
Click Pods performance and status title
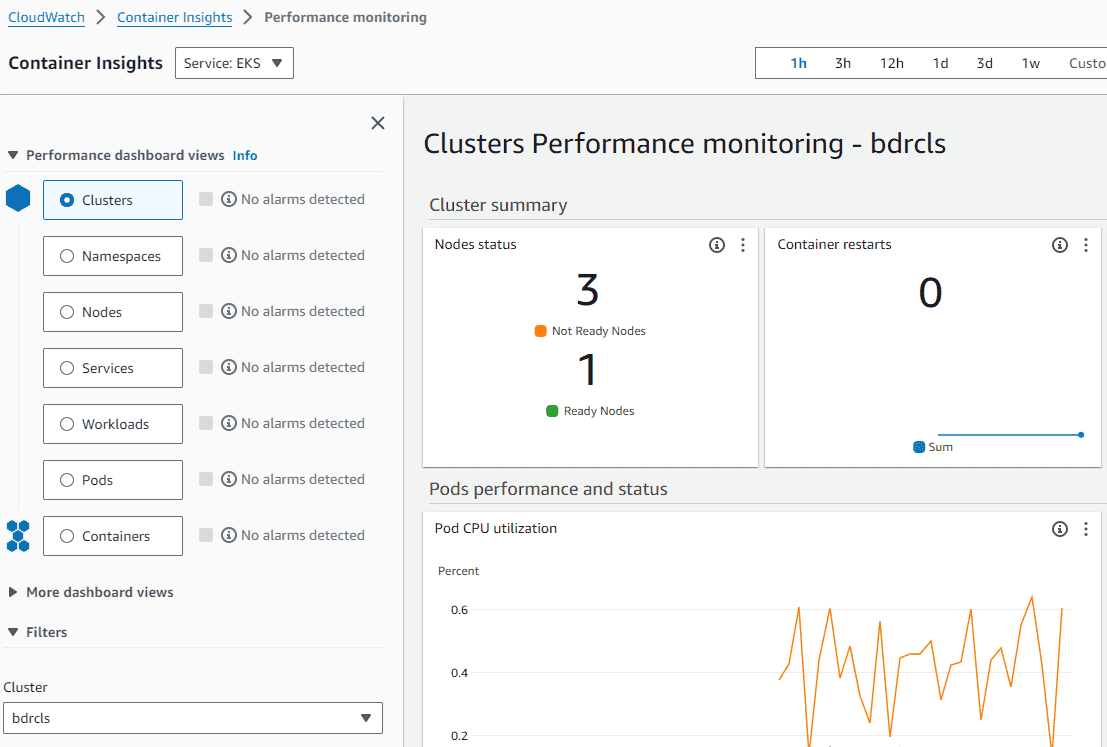(549, 489)
